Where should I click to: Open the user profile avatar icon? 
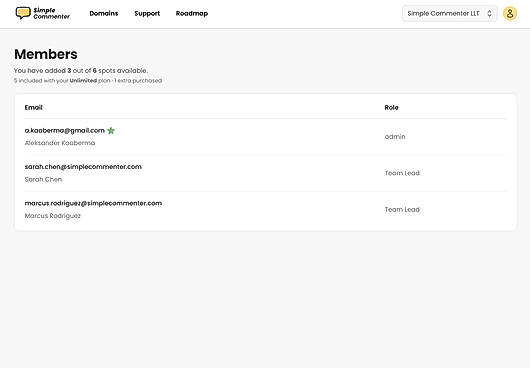click(510, 14)
